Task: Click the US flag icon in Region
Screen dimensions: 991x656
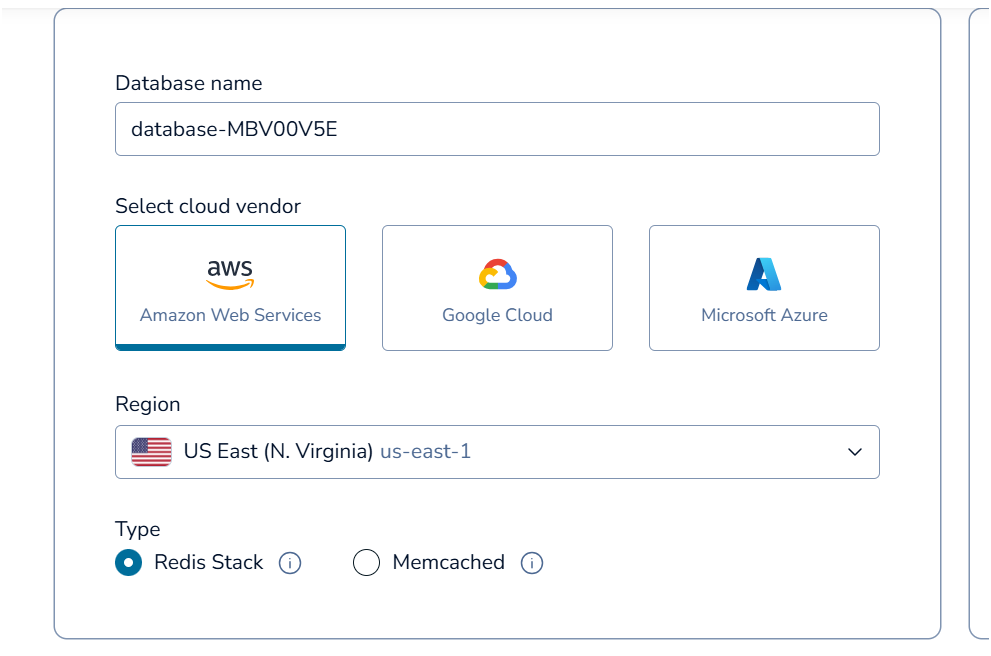Action: click(x=151, y=452)
